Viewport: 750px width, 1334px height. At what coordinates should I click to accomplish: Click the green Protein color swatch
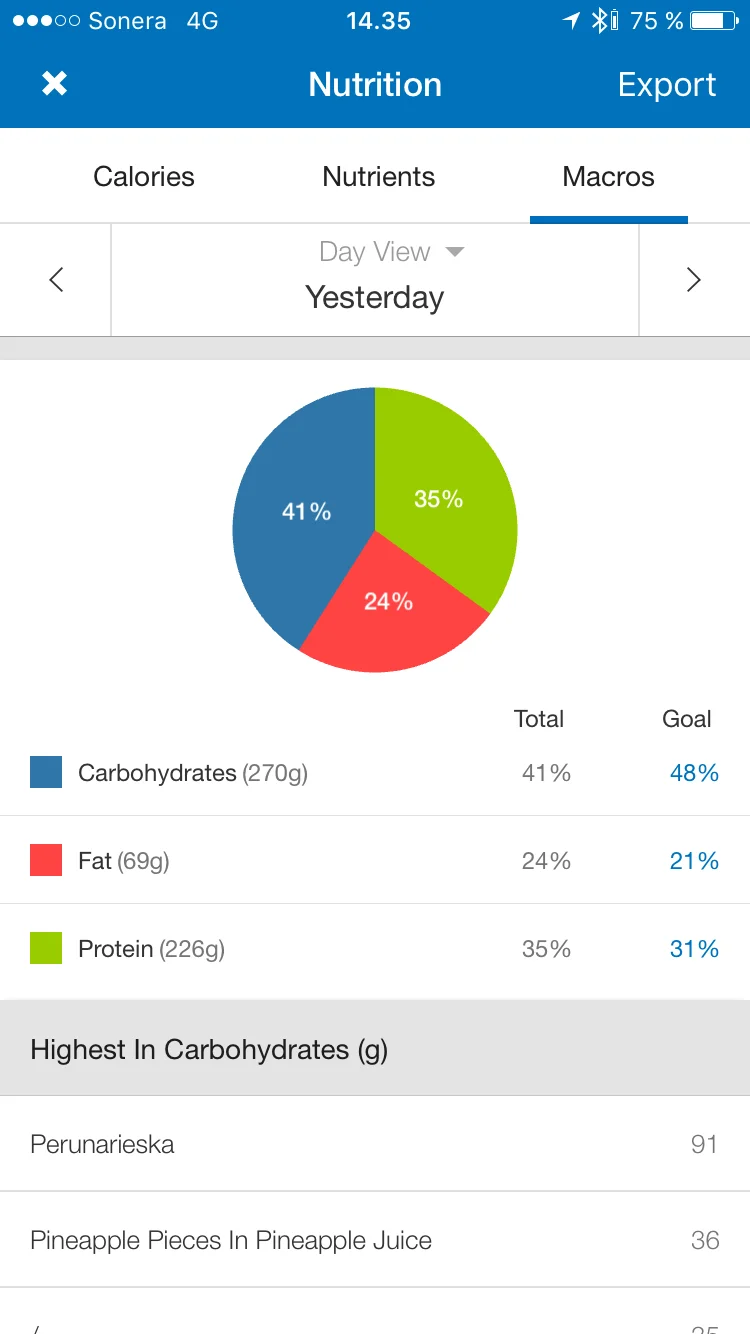46,948
